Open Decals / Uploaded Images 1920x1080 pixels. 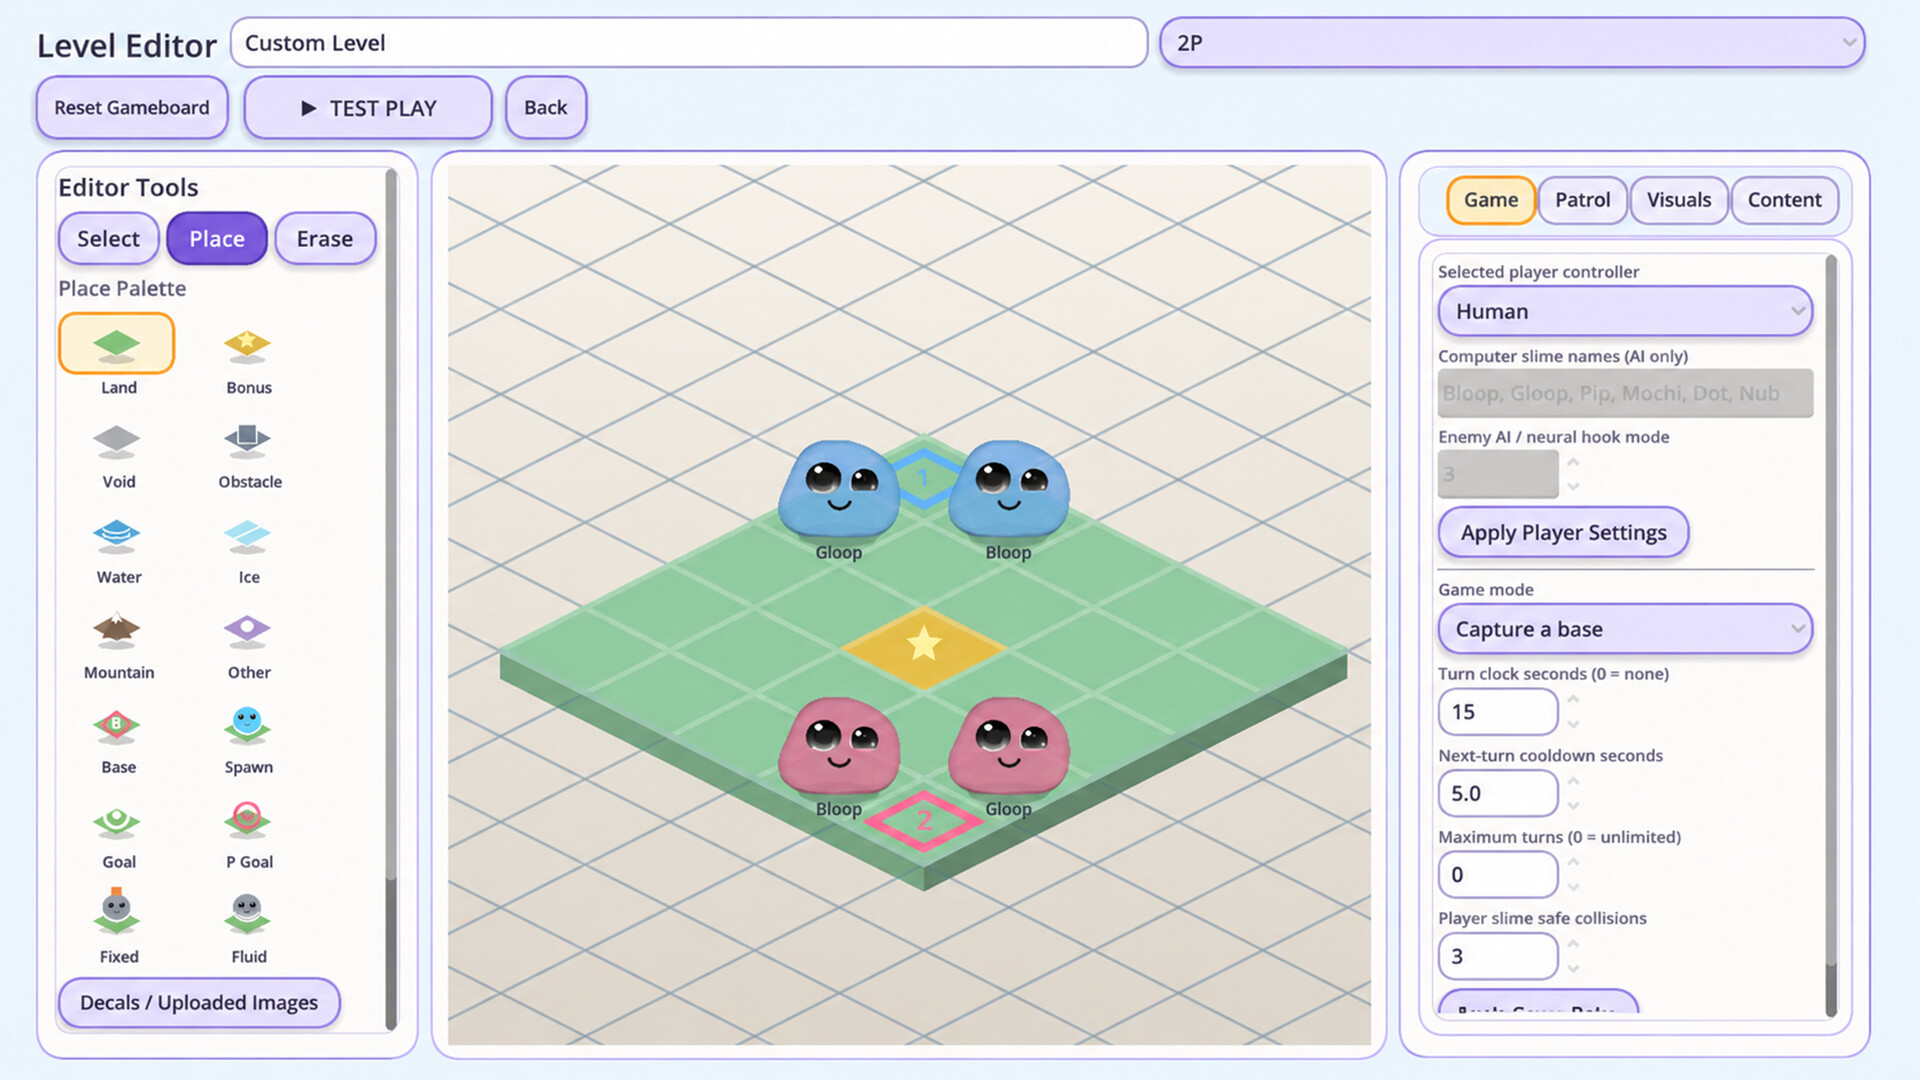coord(199,1003)
